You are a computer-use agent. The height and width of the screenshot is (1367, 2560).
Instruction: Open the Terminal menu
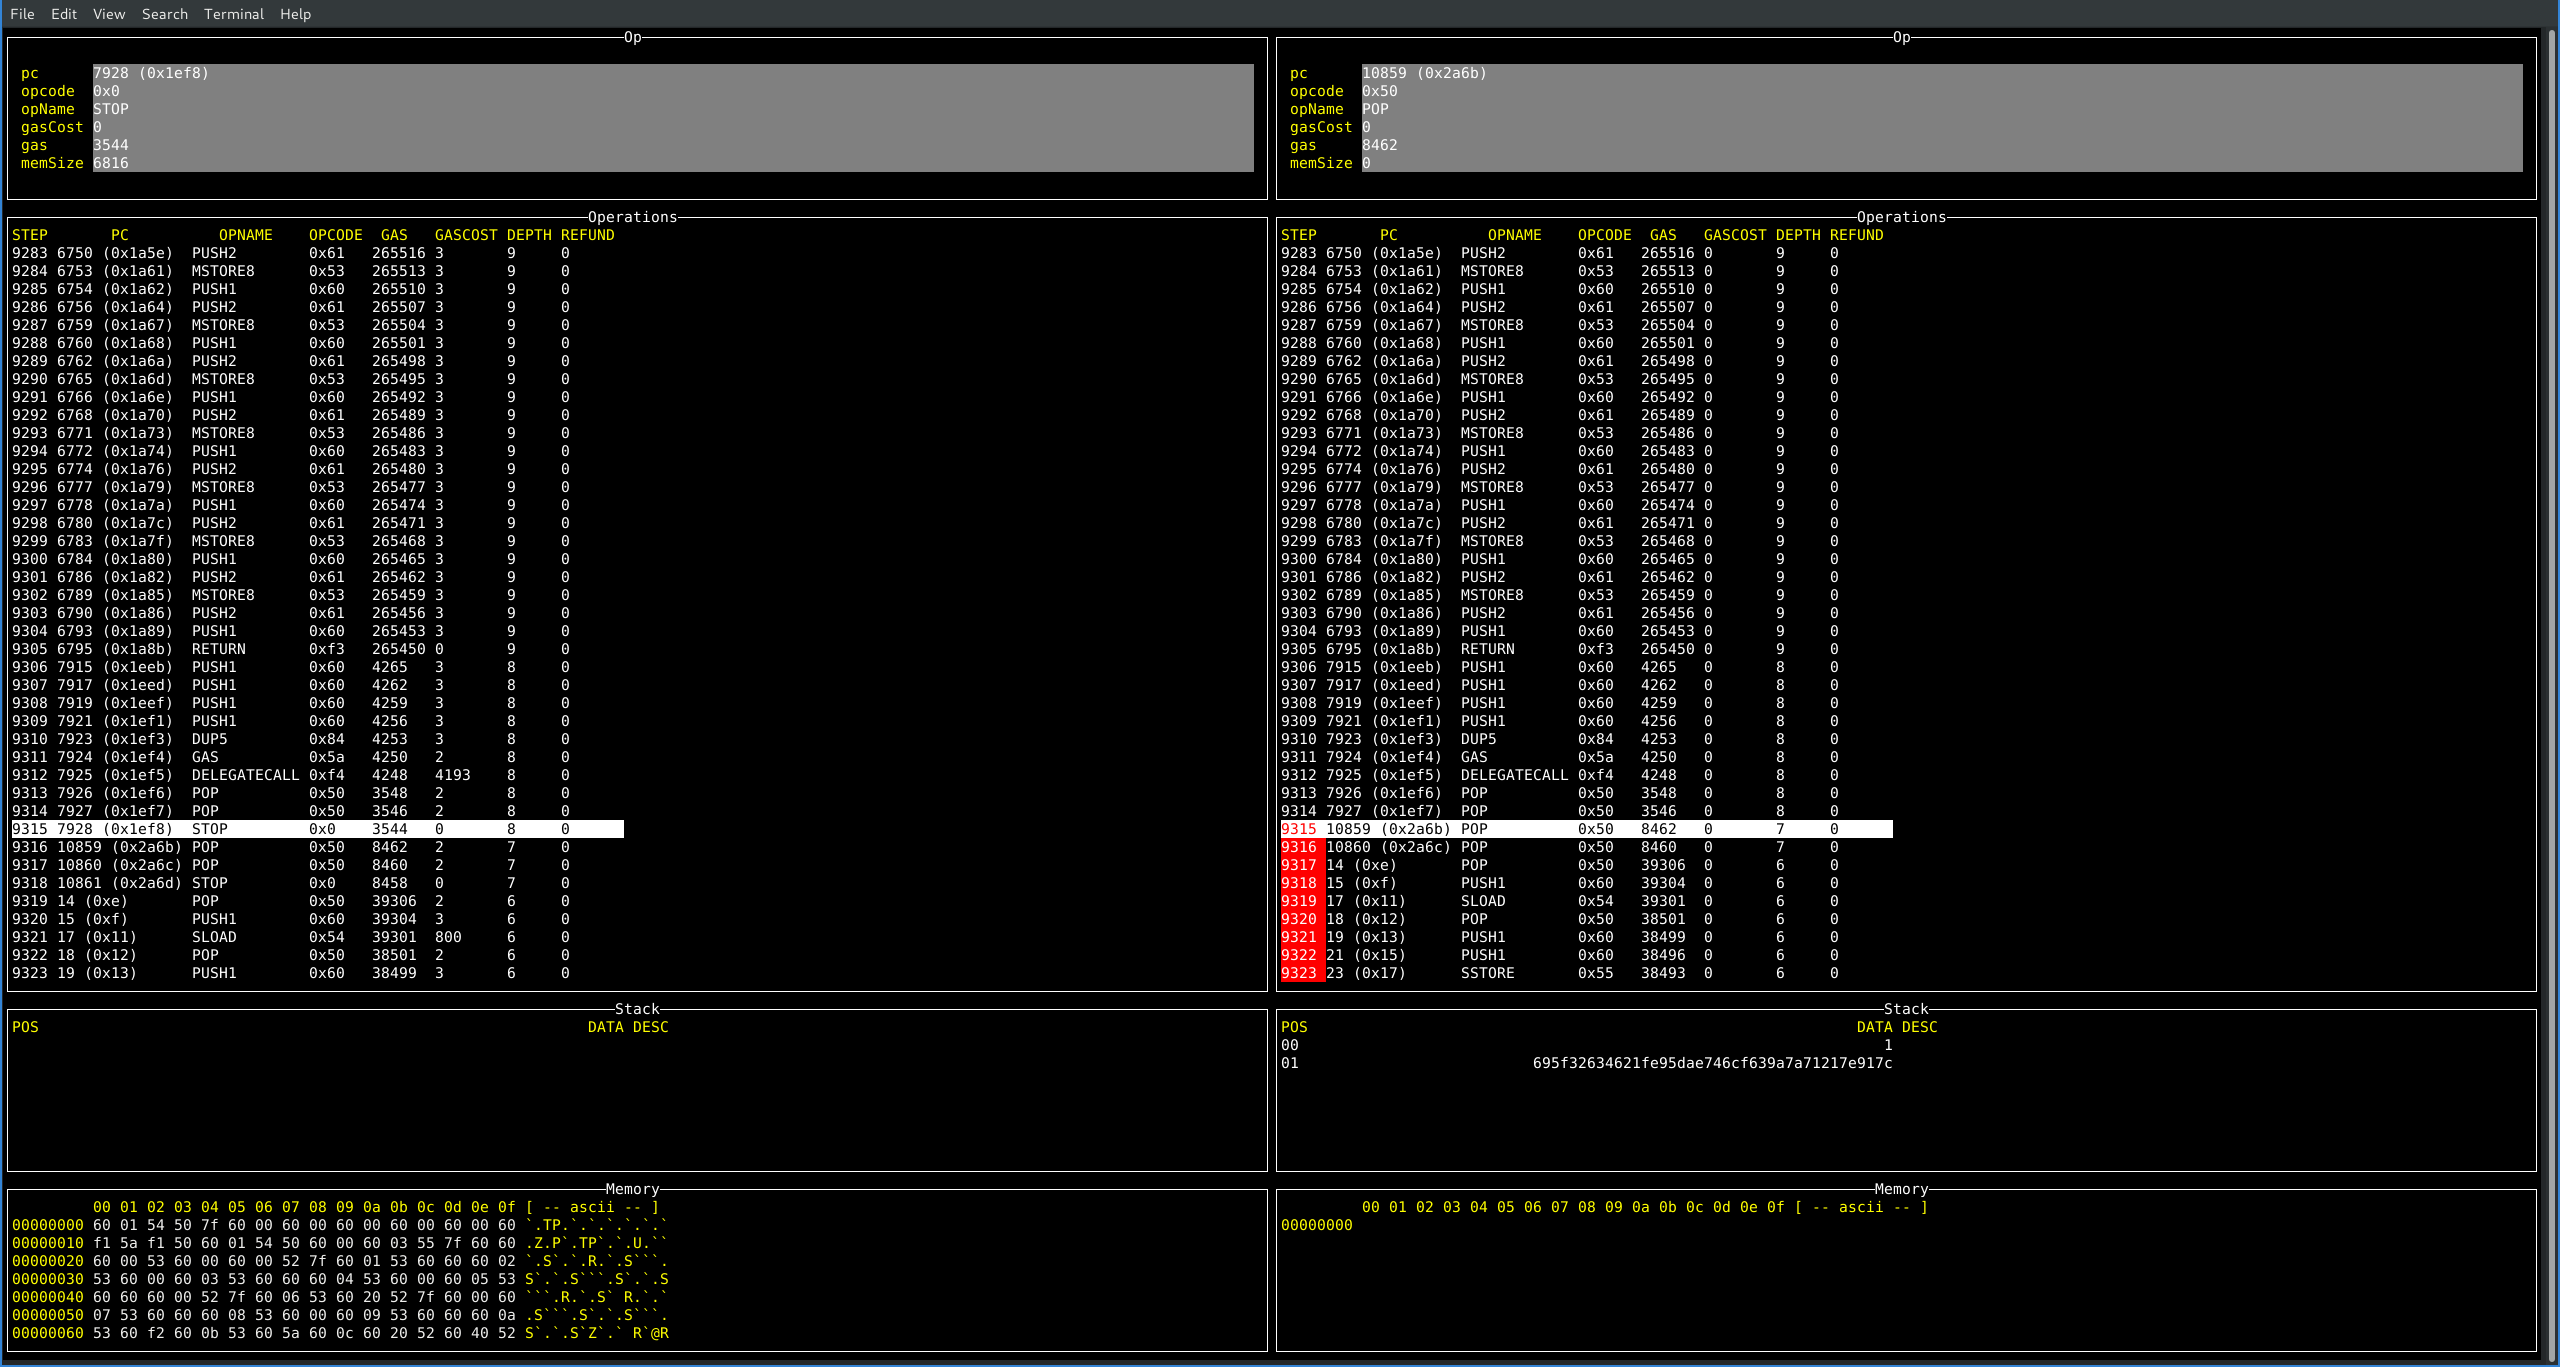point(233,14)
